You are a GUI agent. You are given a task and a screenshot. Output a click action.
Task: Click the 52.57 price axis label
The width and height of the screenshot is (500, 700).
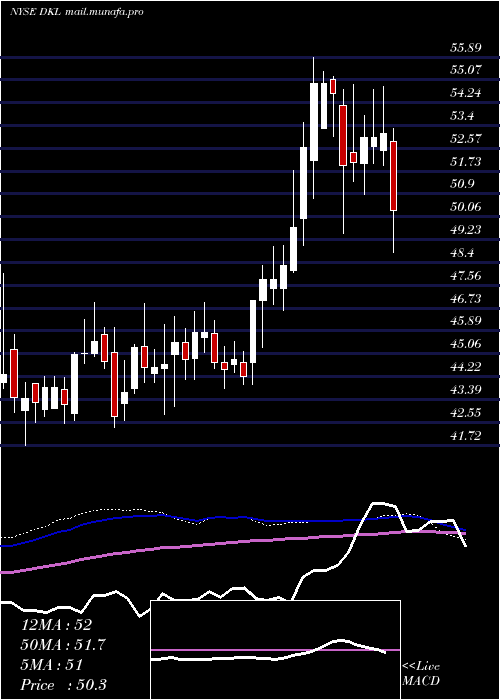(x=466, y=139)
